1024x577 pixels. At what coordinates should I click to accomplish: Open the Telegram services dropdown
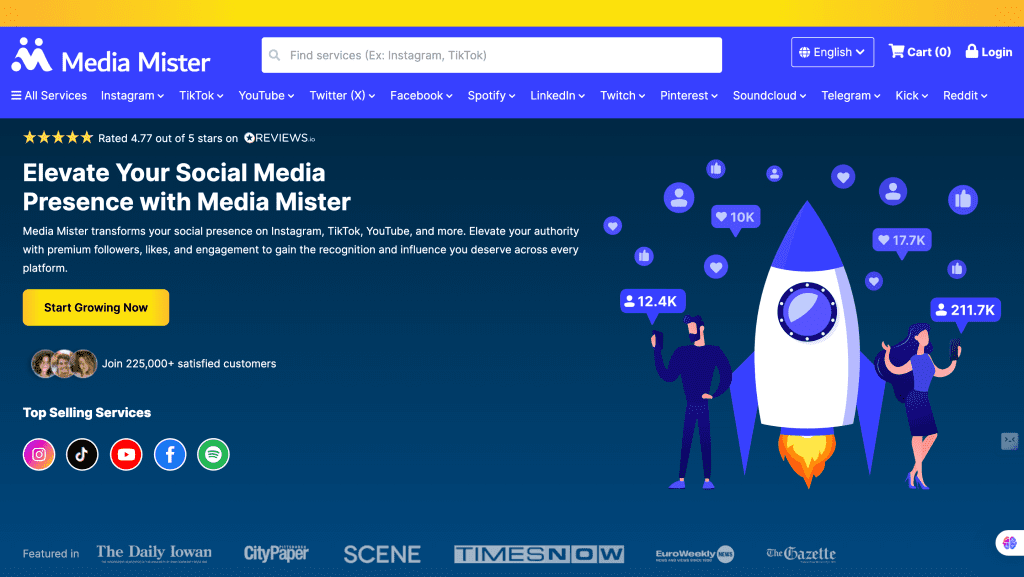[850, 96]
